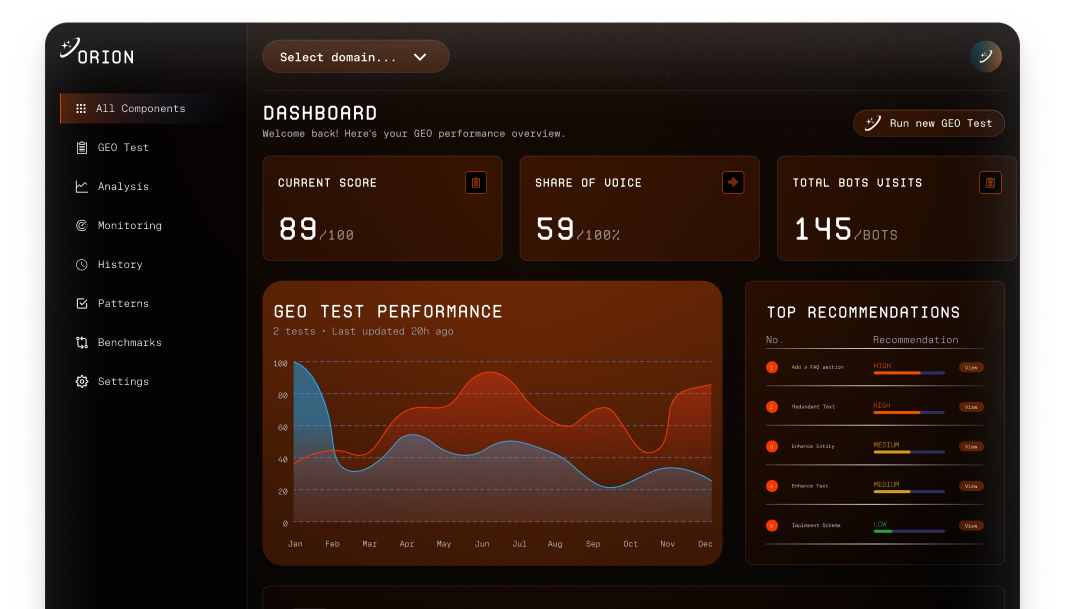
Task: Click the Benchmarks compare icon
Action: [x=82, y=343]
